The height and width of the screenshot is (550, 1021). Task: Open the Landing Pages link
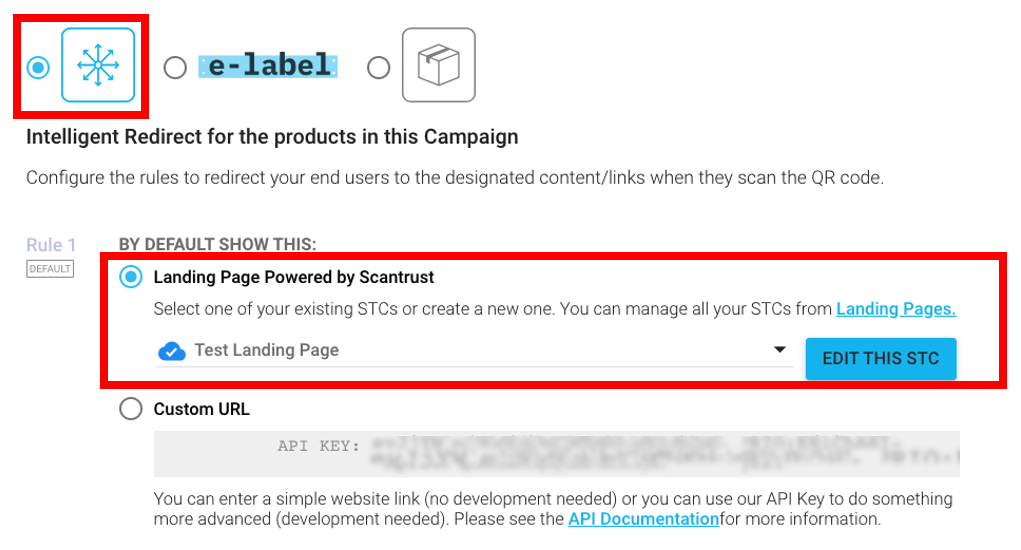(x=896, y=309)
